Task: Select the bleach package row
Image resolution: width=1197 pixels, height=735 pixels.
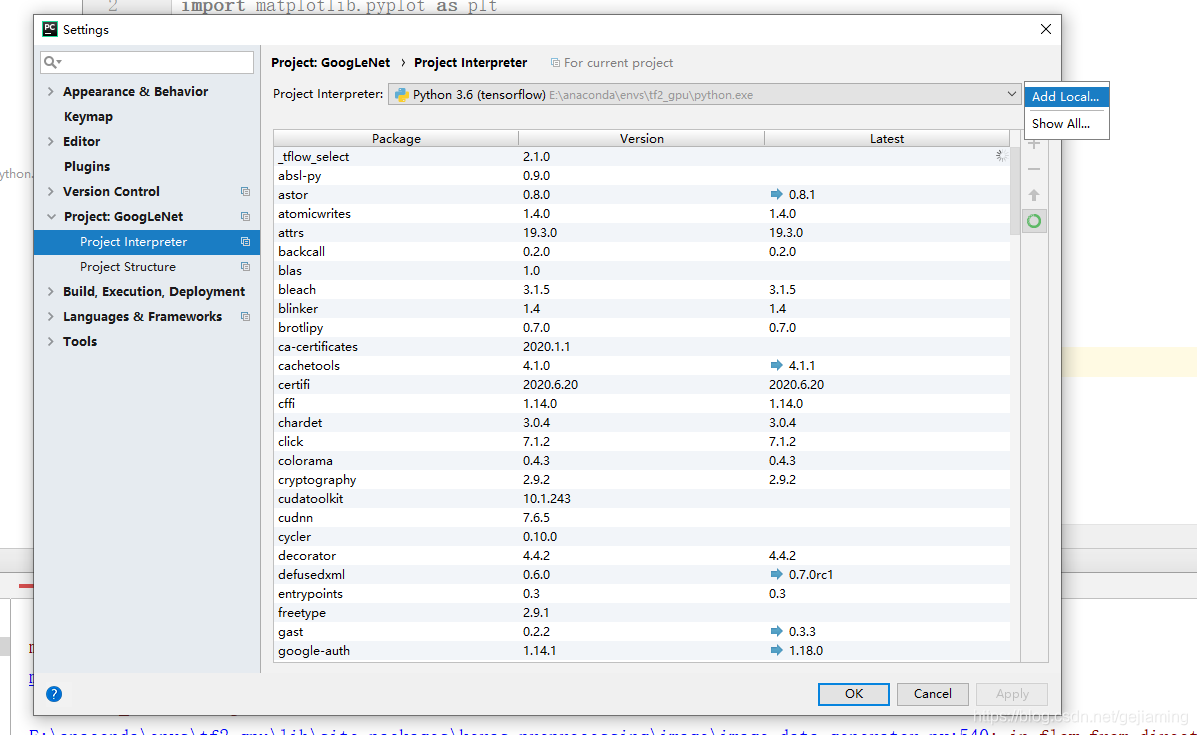Action: tap(641, 290)
